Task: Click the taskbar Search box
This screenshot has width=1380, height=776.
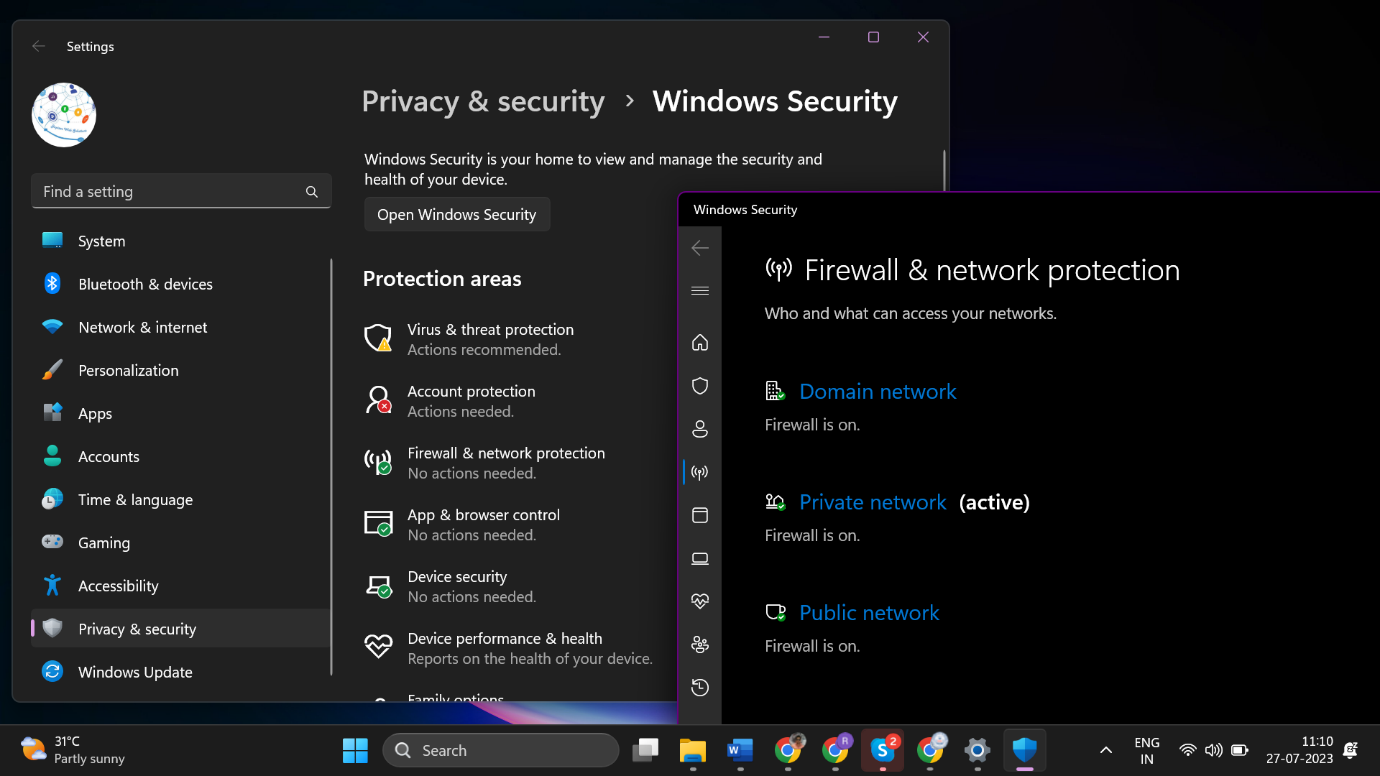Action: tap(501, 750)
